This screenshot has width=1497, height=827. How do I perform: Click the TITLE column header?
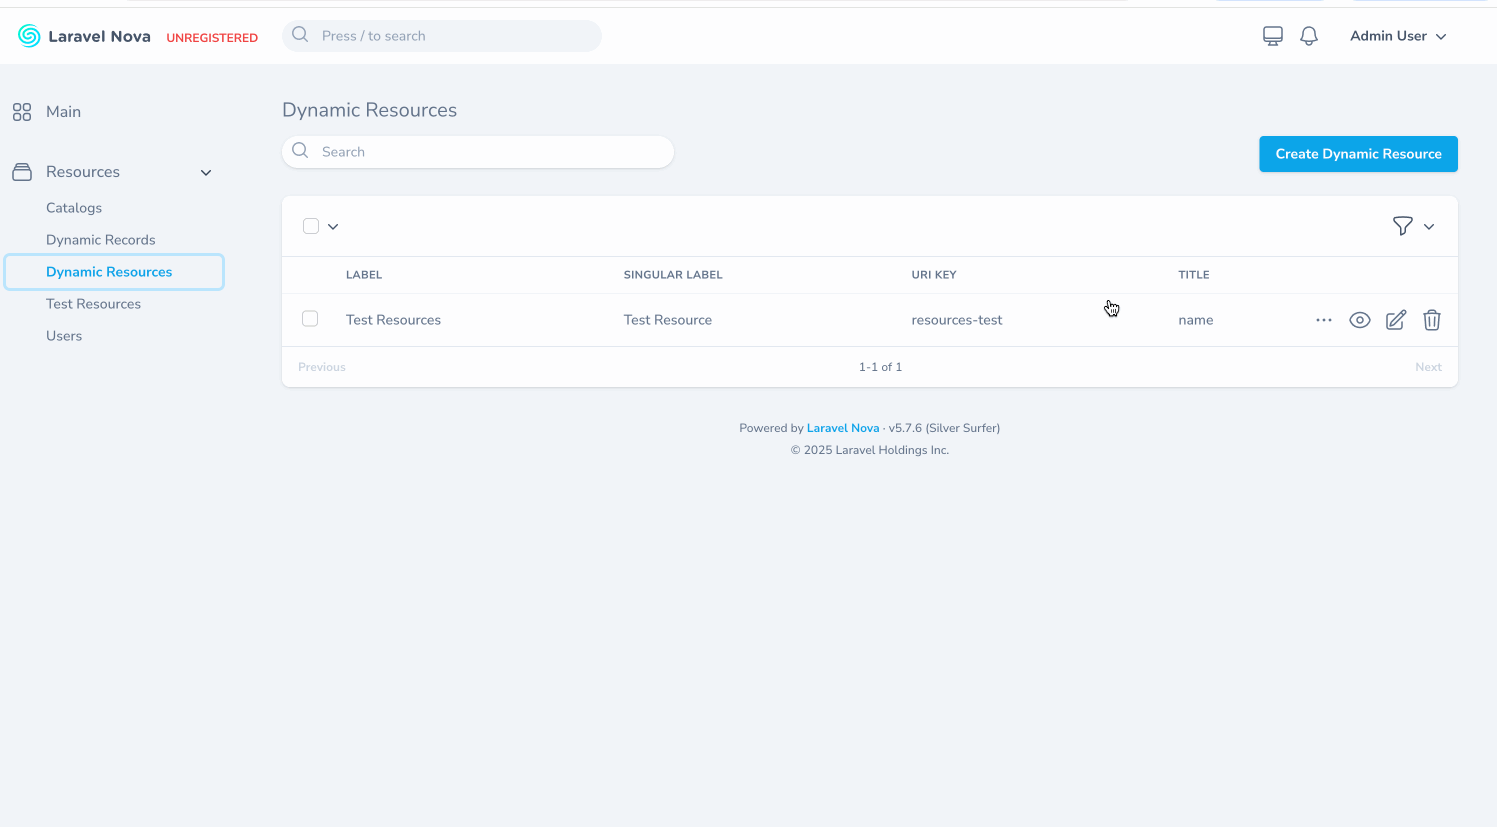[x=1194, y=275]
